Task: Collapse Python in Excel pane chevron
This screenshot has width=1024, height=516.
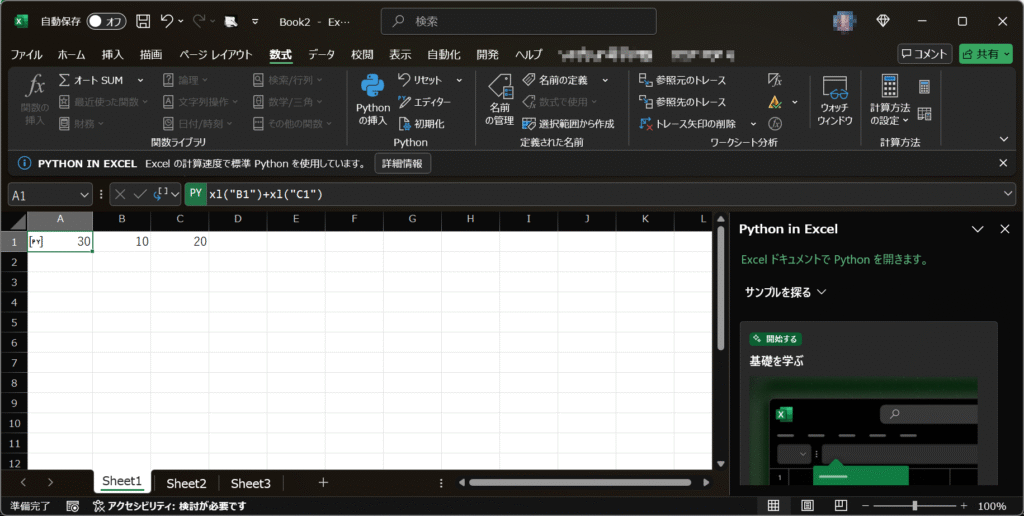Action: [978, 229]
